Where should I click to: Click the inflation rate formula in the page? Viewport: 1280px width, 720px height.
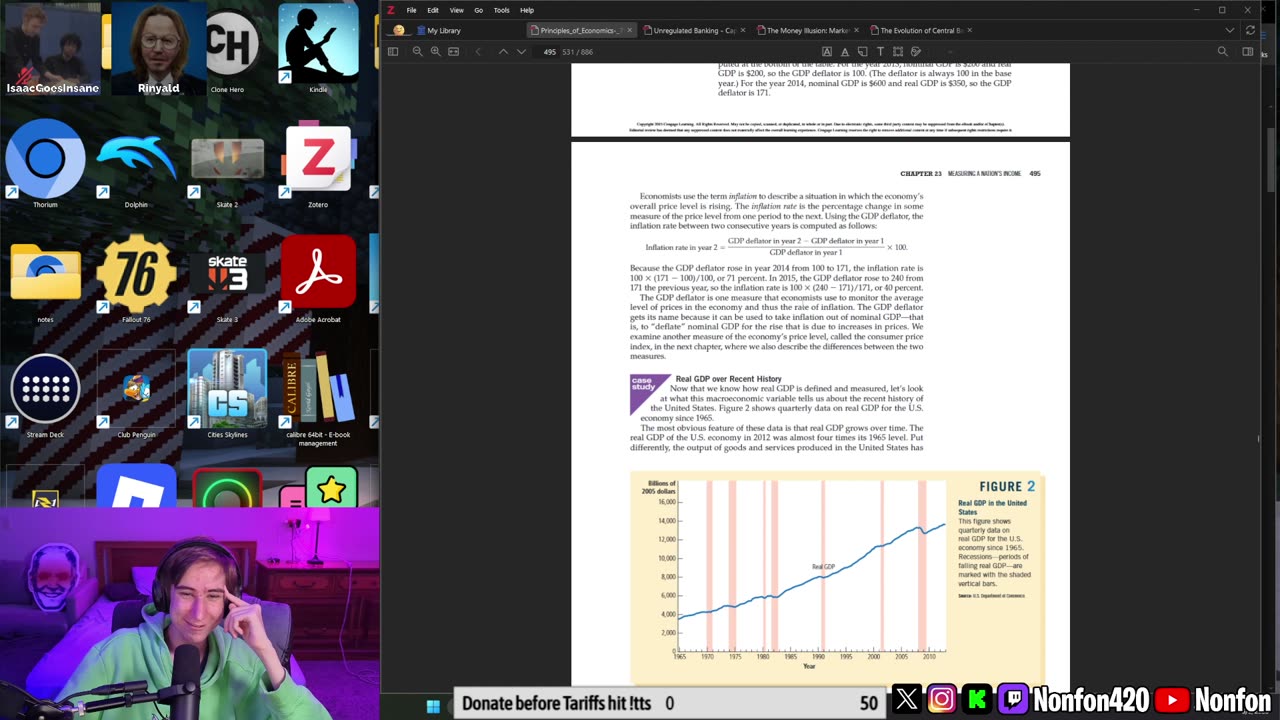[x=776, y=246]
